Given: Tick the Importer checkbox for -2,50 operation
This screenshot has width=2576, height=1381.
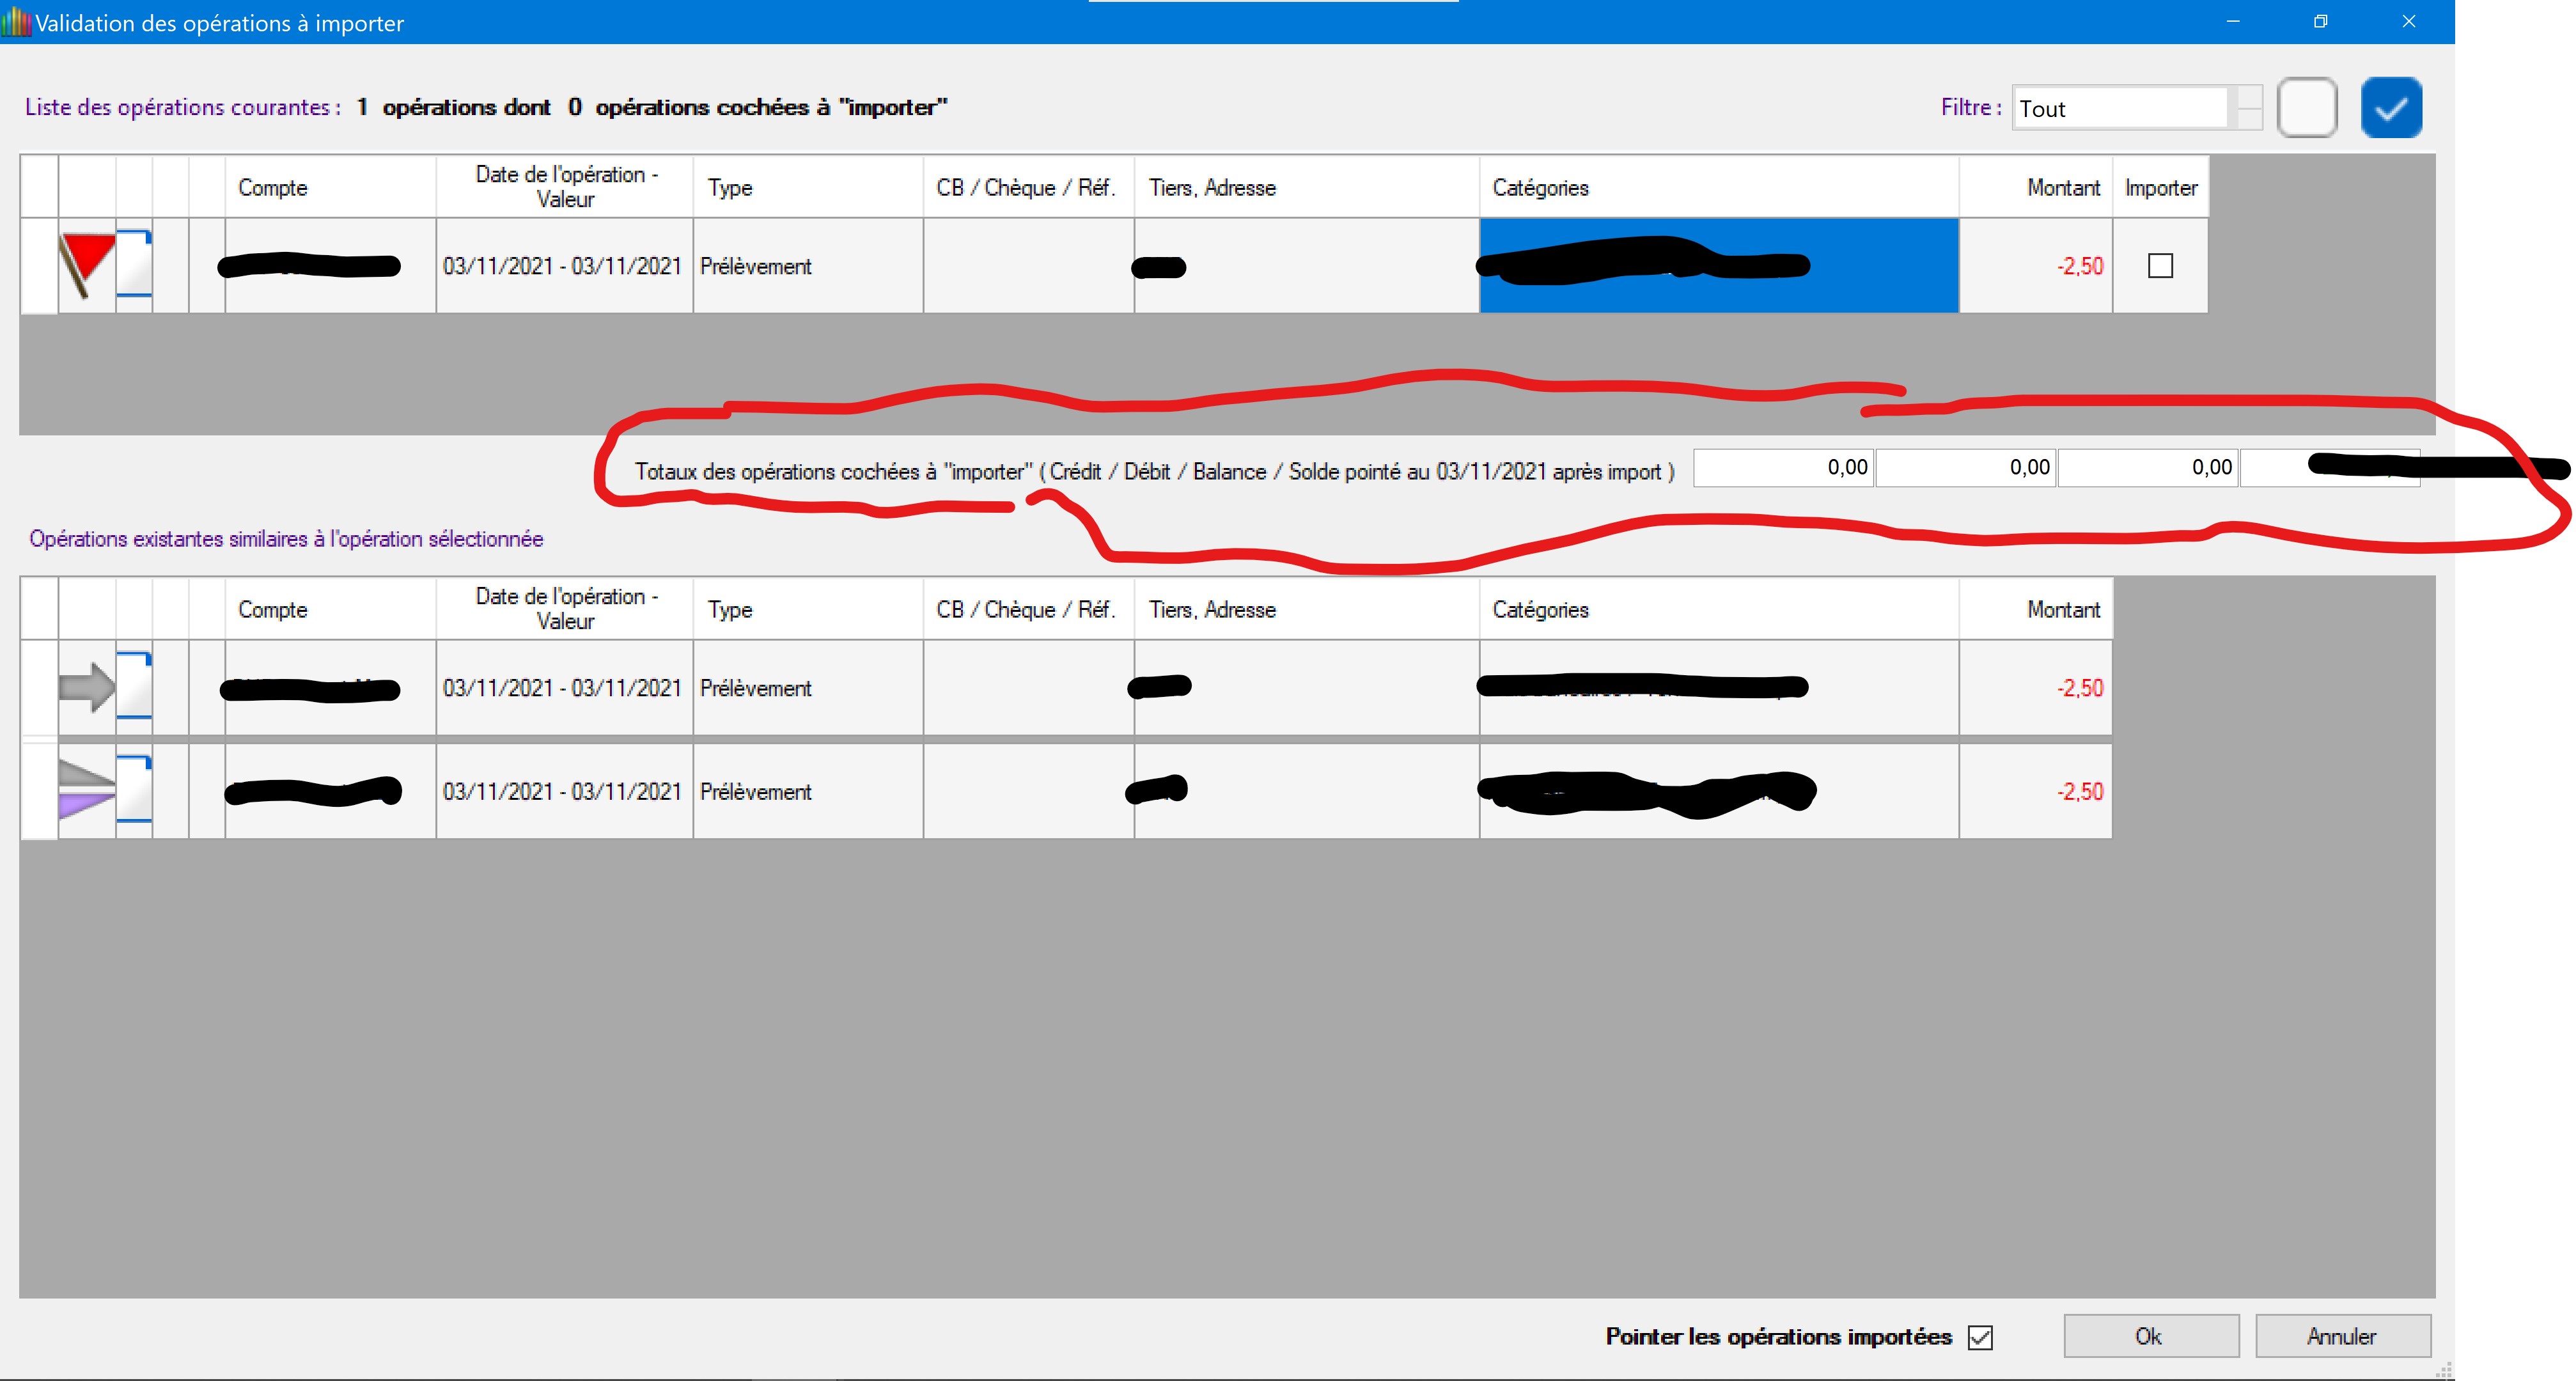Looking at the screenshot, I should point(2160,266).
